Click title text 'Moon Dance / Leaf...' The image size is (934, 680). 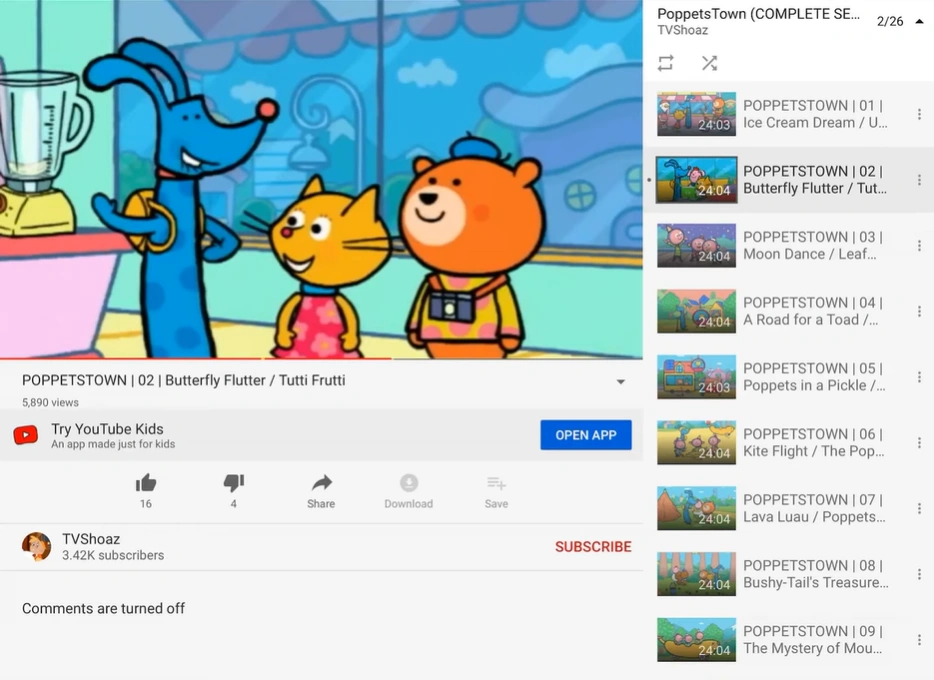(810, 254)
